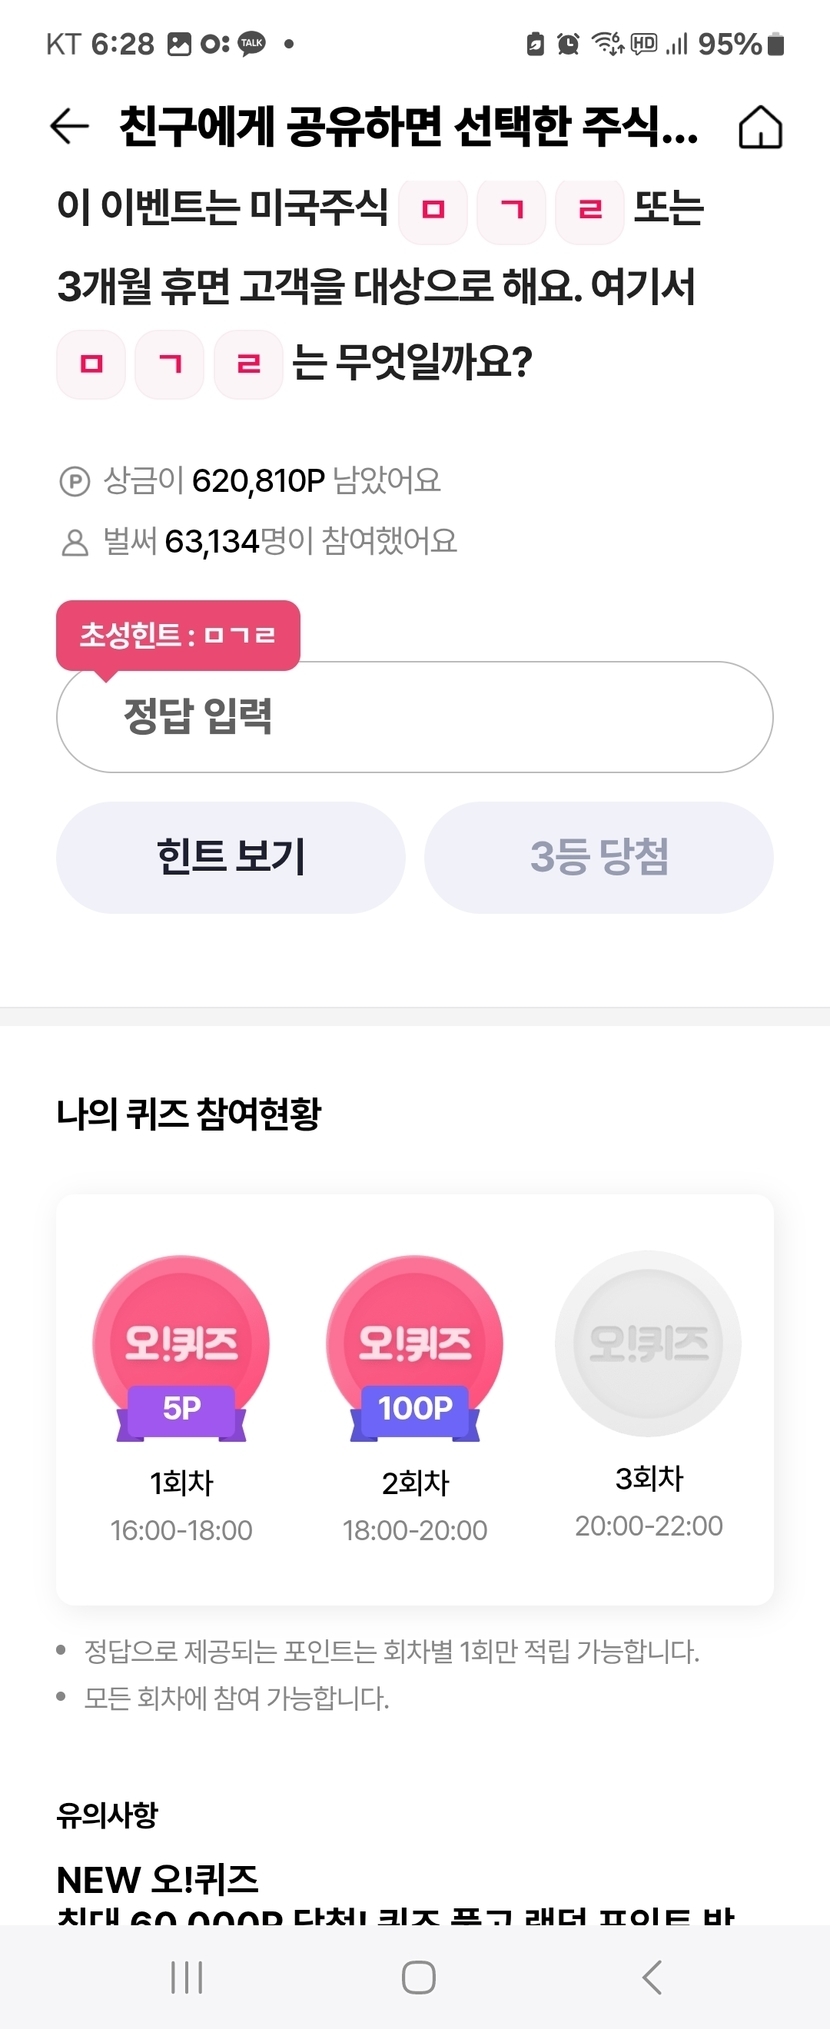Tap the 2회차 100P quiz badge
Screen dimensions: 830x2029
coord(415,1347)
